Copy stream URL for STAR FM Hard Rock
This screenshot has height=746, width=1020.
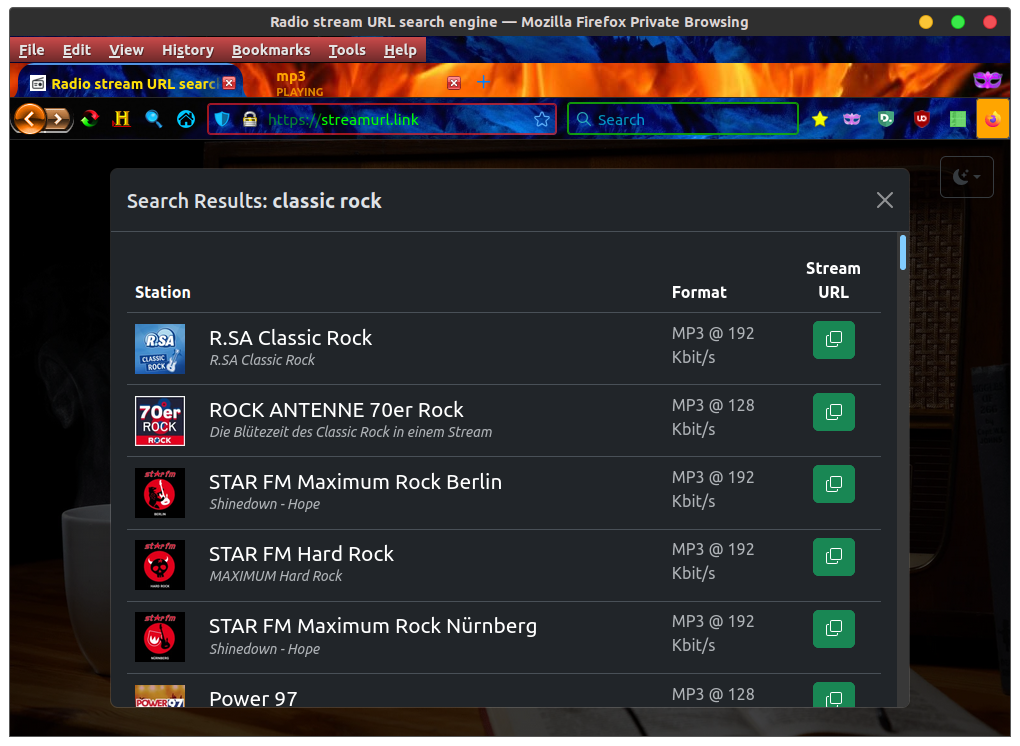[833, 556]
